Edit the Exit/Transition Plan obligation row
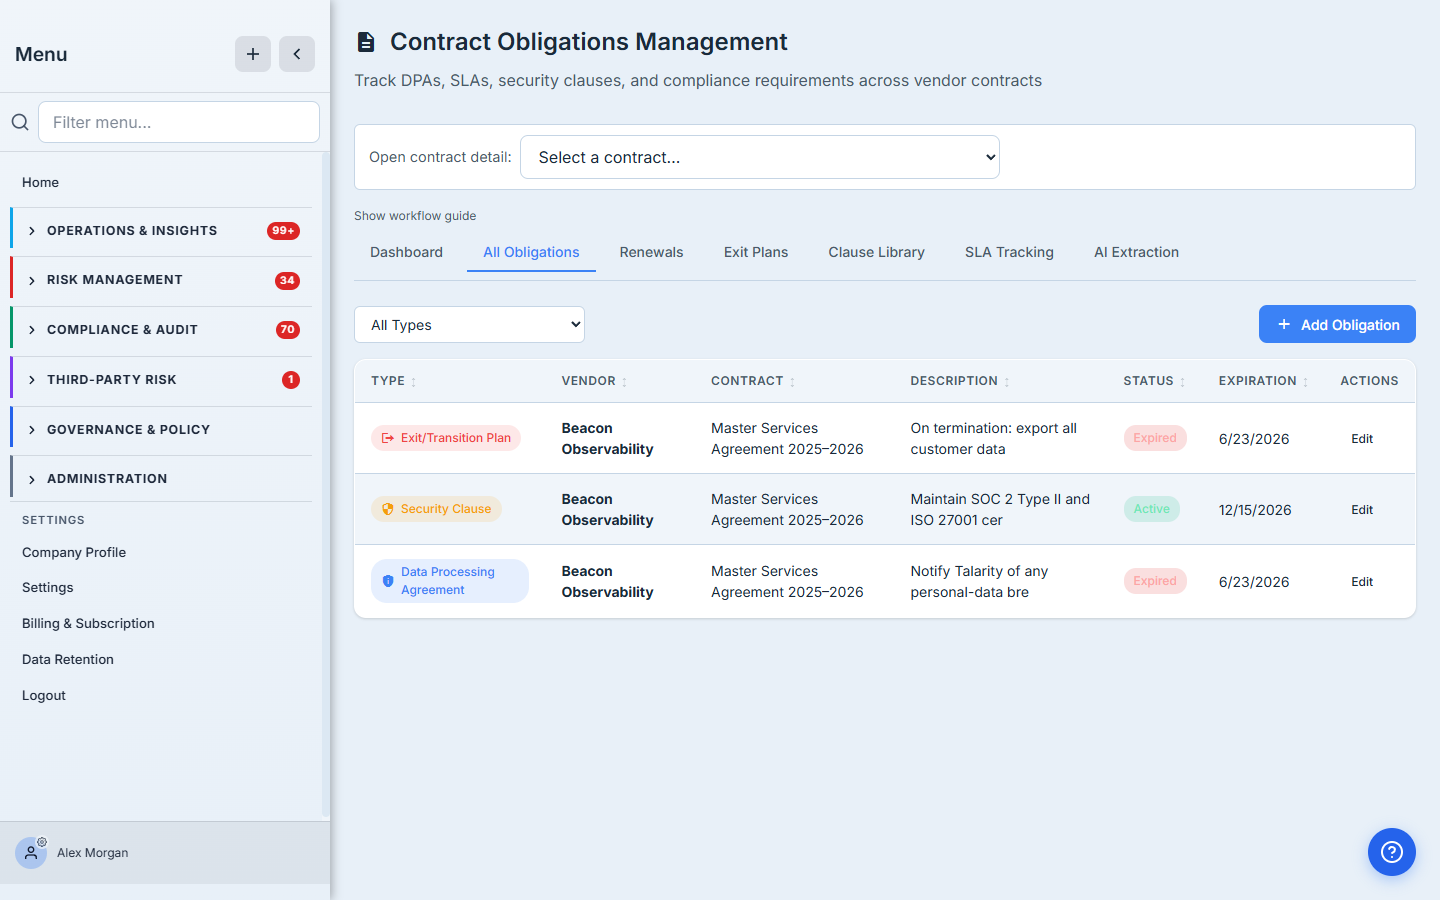The height and width of the screenshot is (900, 1440). click(x=1362, y=439)
